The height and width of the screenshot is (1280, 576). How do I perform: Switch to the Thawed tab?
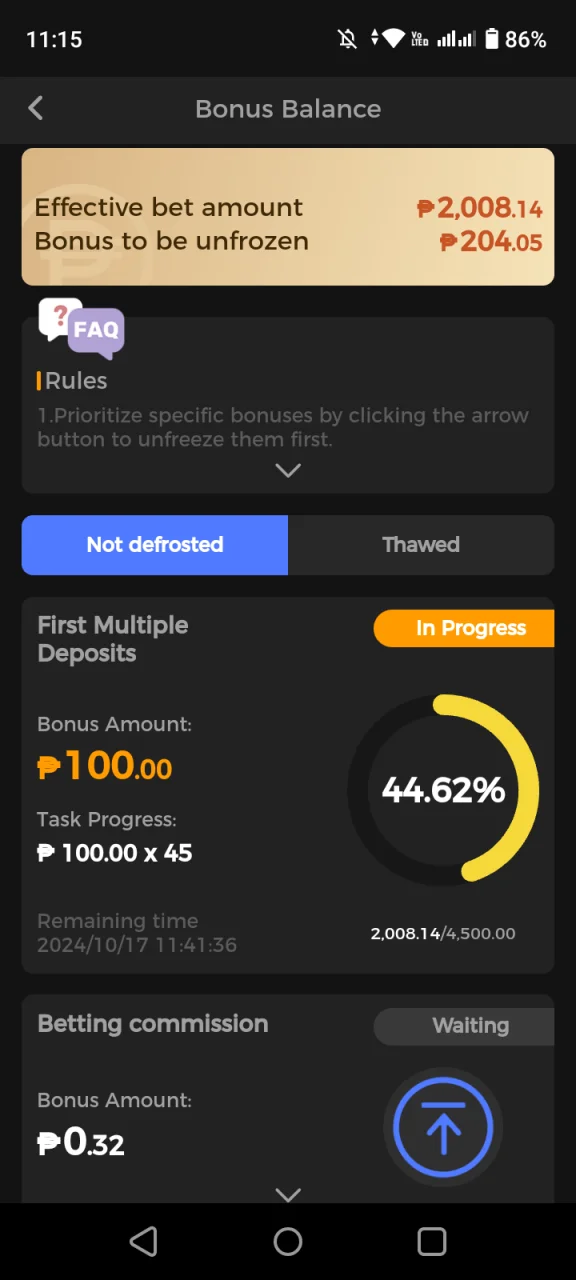(x=421, y=545)
